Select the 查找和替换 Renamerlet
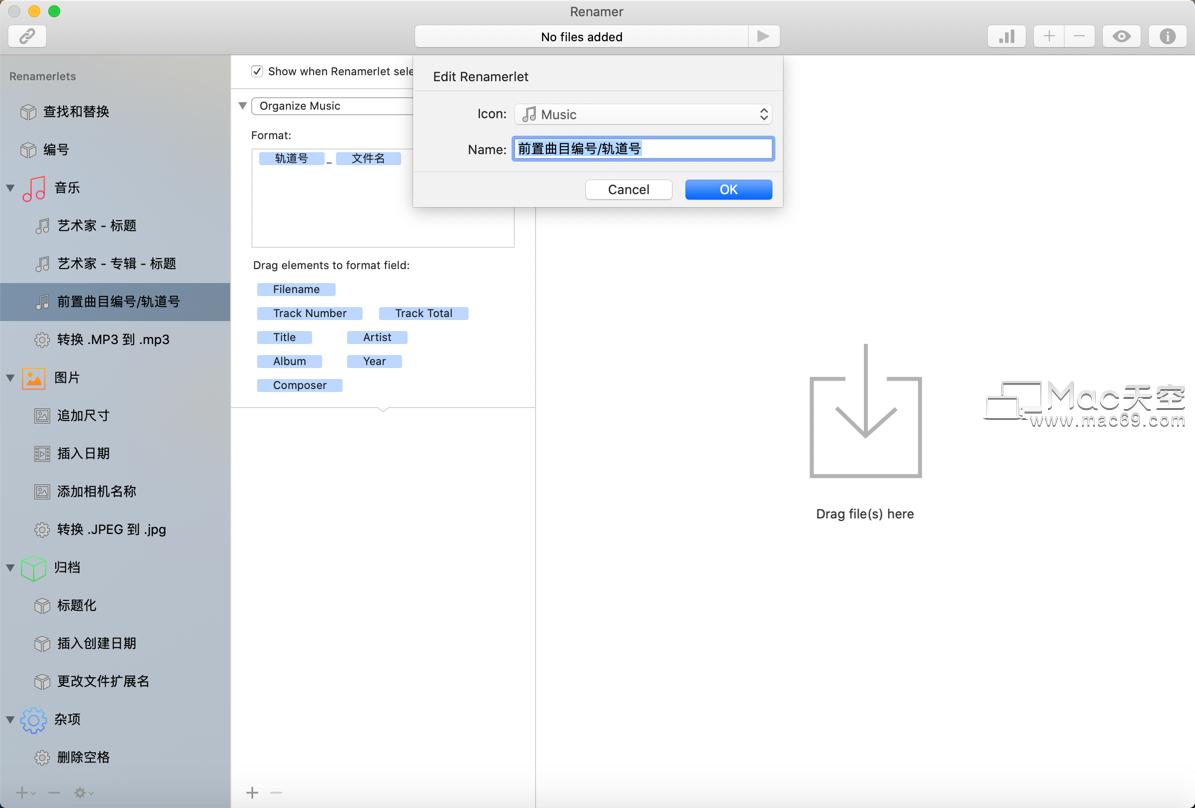This screenshot has height=808, width=1195. tap(77, 112)
